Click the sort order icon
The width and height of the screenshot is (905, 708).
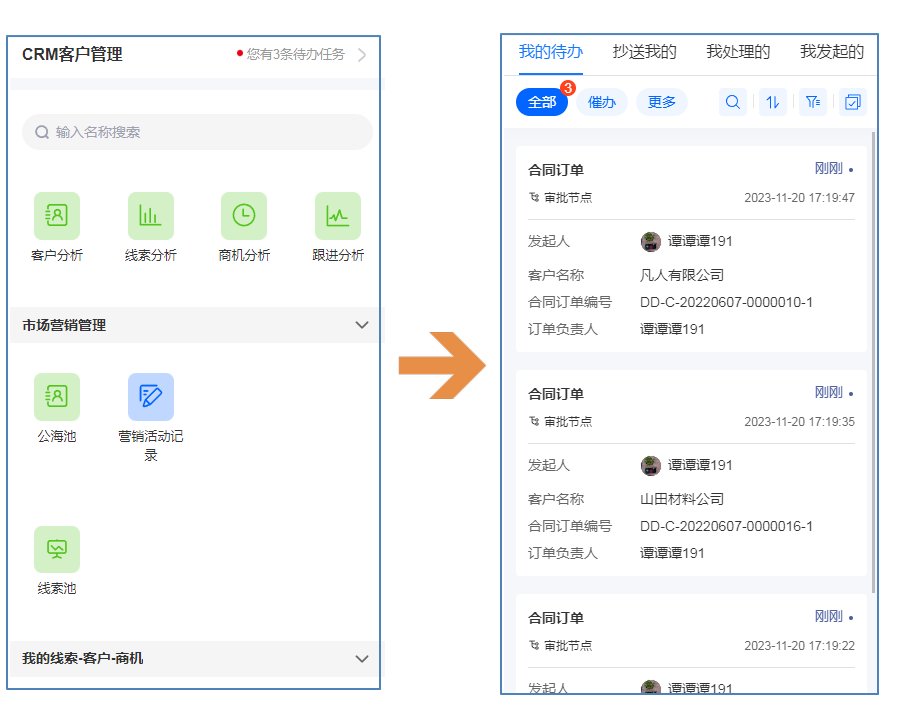[x=772, y=102]
